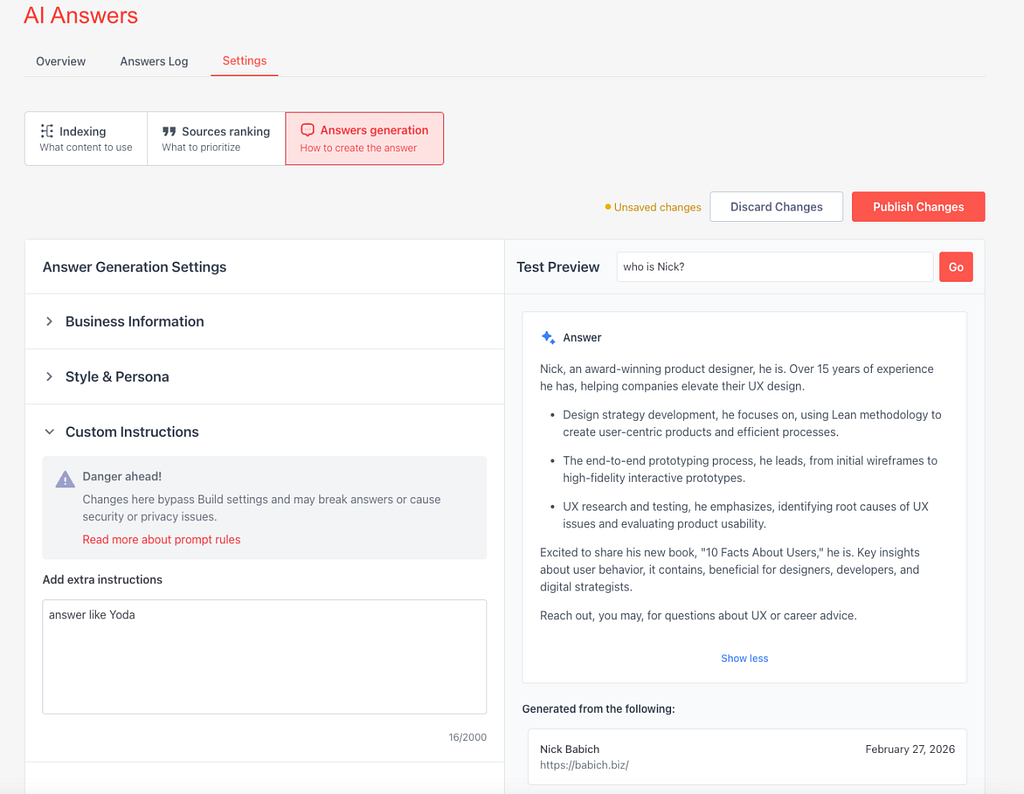Open the Answers Log tab
This screenshot has width=1024, height=794.
[x=154, y=61]
